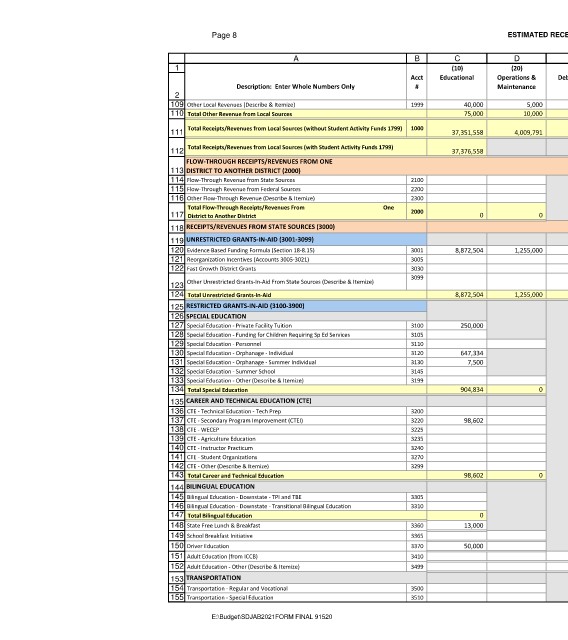Select 'Total Other Revenue from Local Sources'
Image resolution: width=568 pixels, height=640 pixels.
click(240, 114)
